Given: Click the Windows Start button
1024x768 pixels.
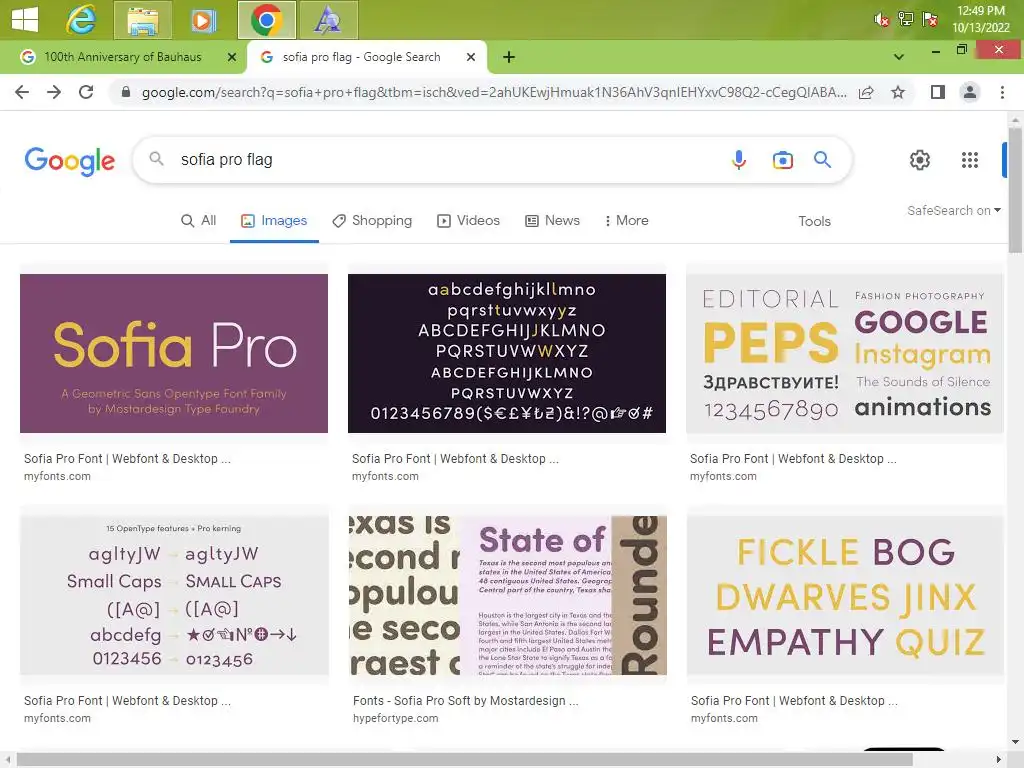Looking at the screenshot, I should (x=25, y=20).
